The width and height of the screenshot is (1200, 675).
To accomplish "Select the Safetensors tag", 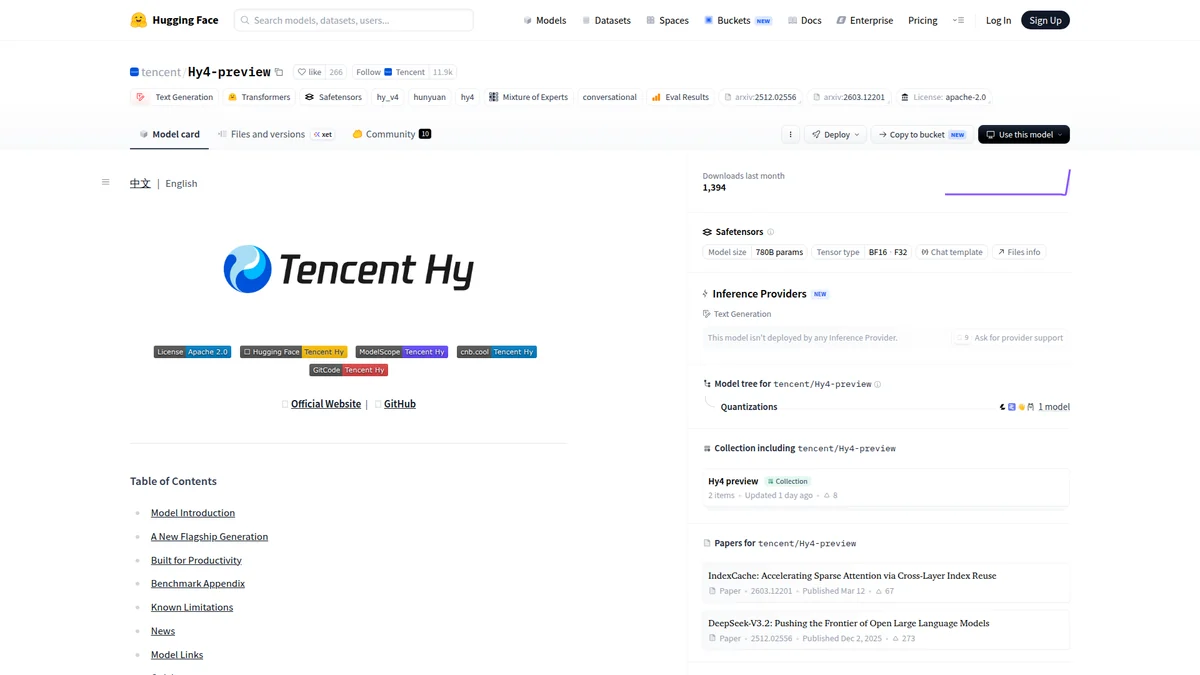I will click(x=333, y=97).
